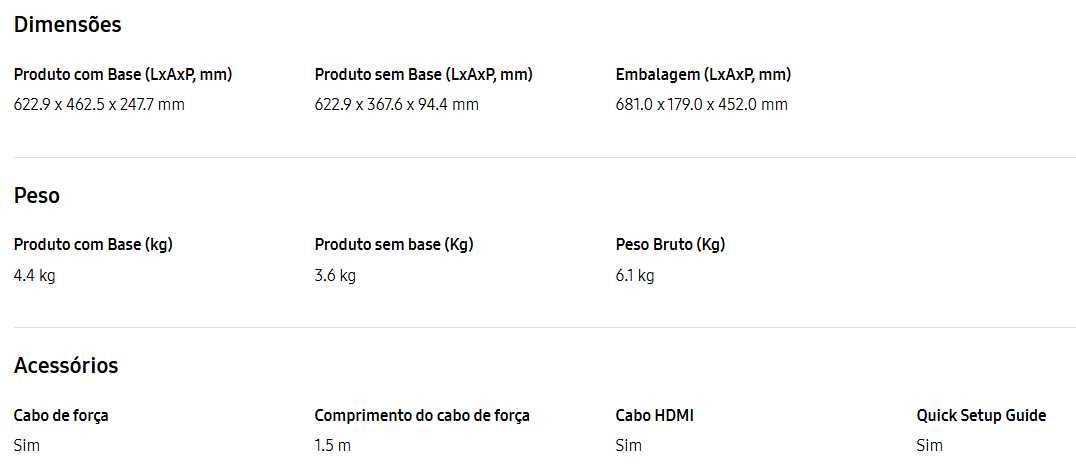The width and height of the screenshot is (1076, 470).
Task: Click the Acessórios section heading
Action: tap(66, 365)
